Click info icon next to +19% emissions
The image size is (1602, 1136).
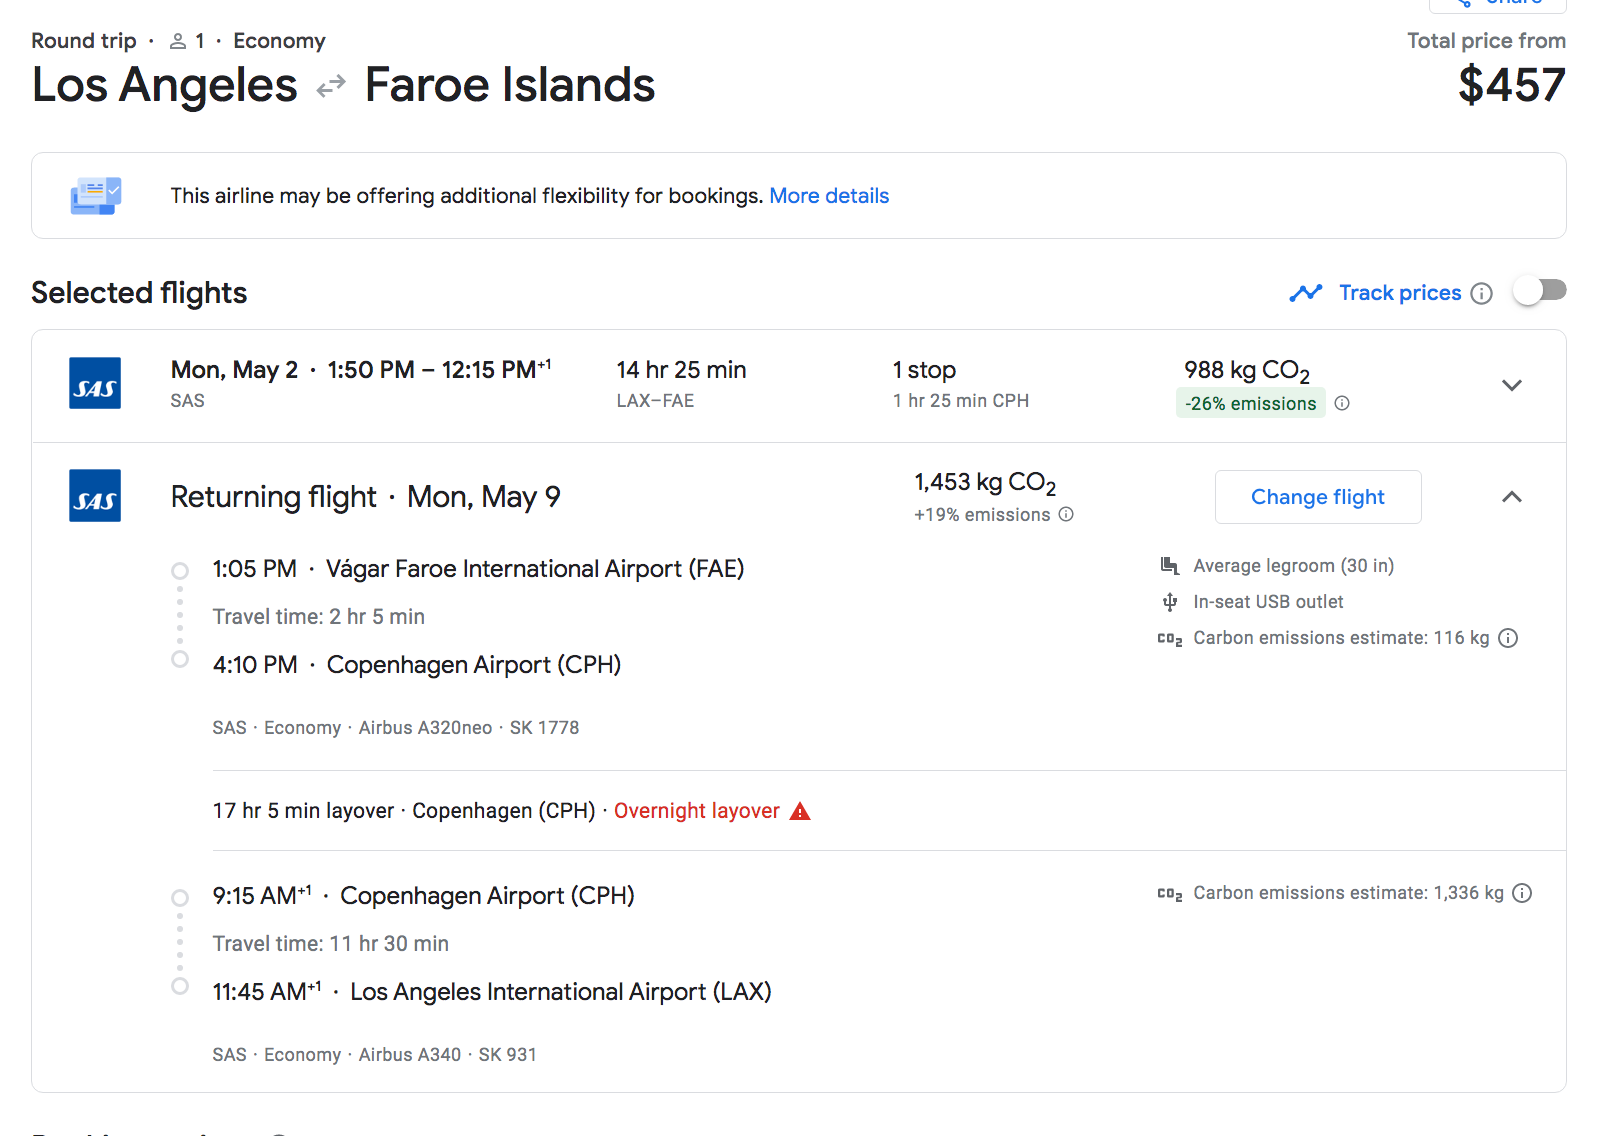coord(1066,514)
